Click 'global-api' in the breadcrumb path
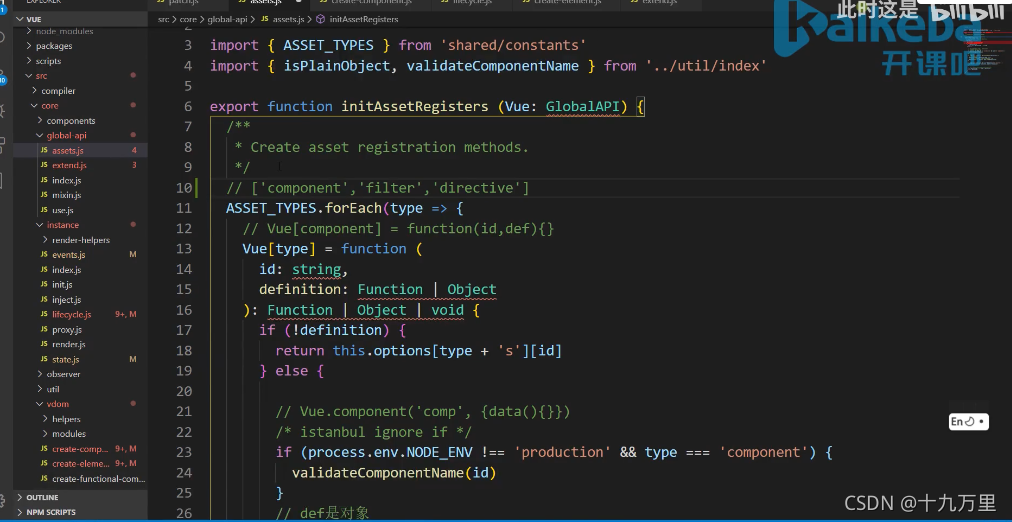The width and height of the screenshot is (1012, 522). [x=227, y=19]
